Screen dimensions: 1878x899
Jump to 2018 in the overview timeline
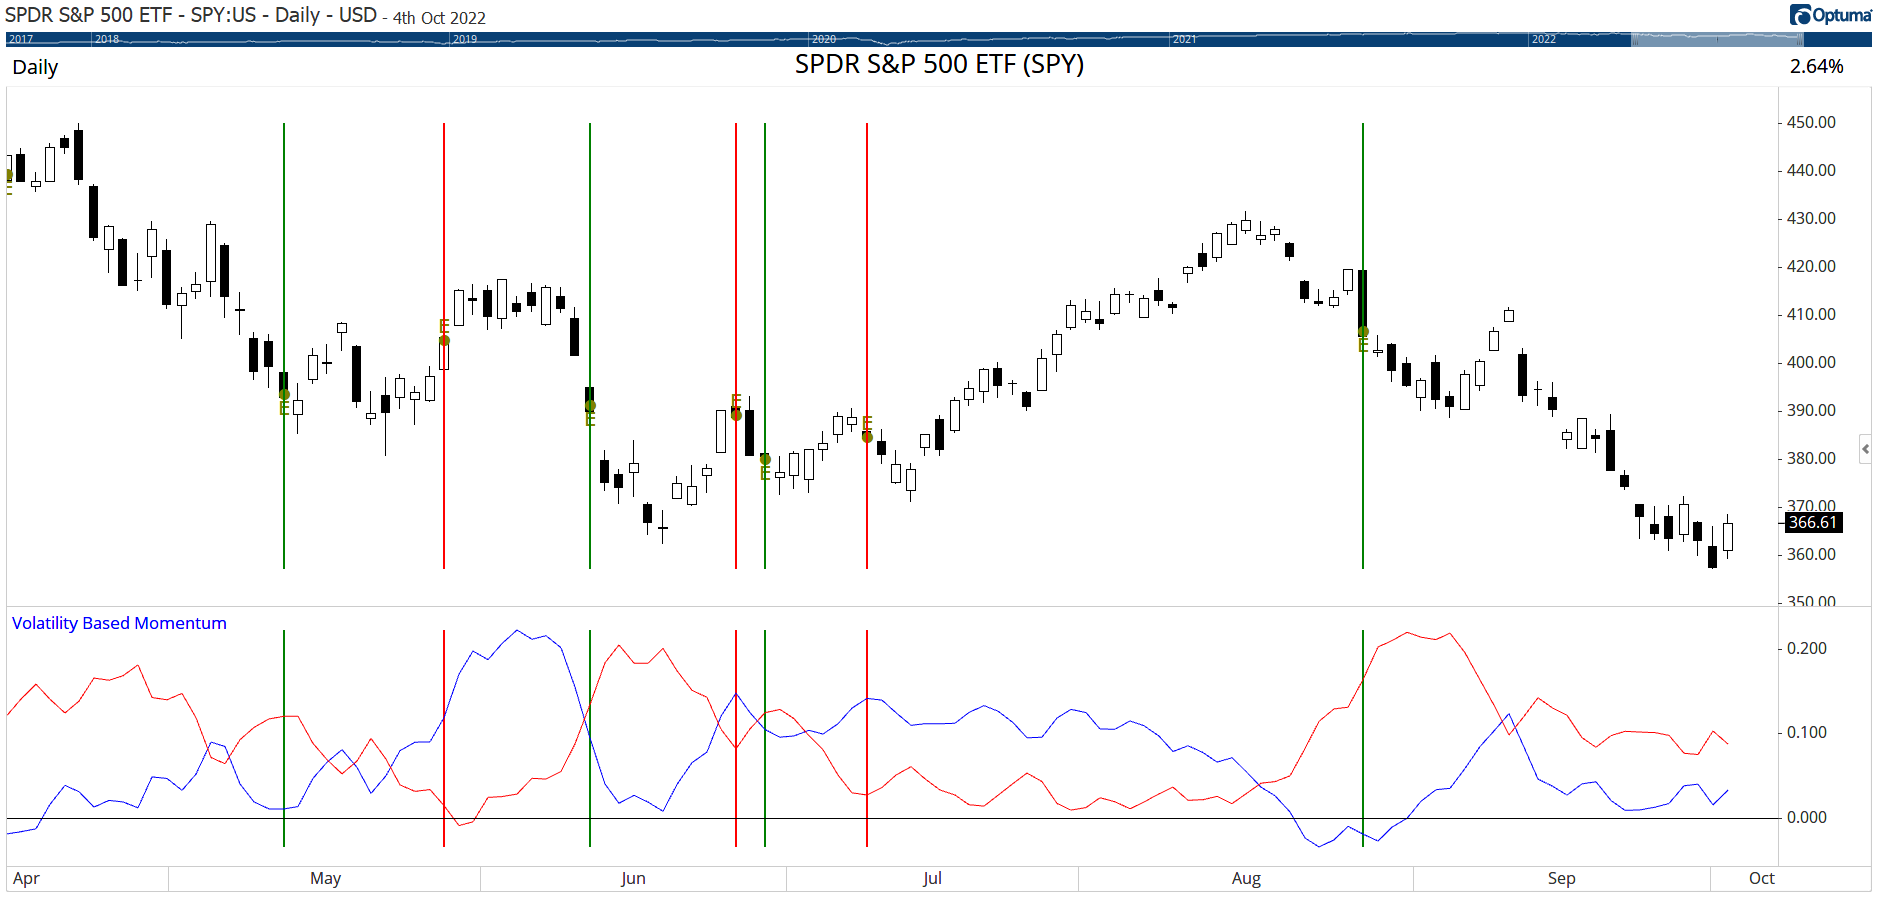[107, 39]
